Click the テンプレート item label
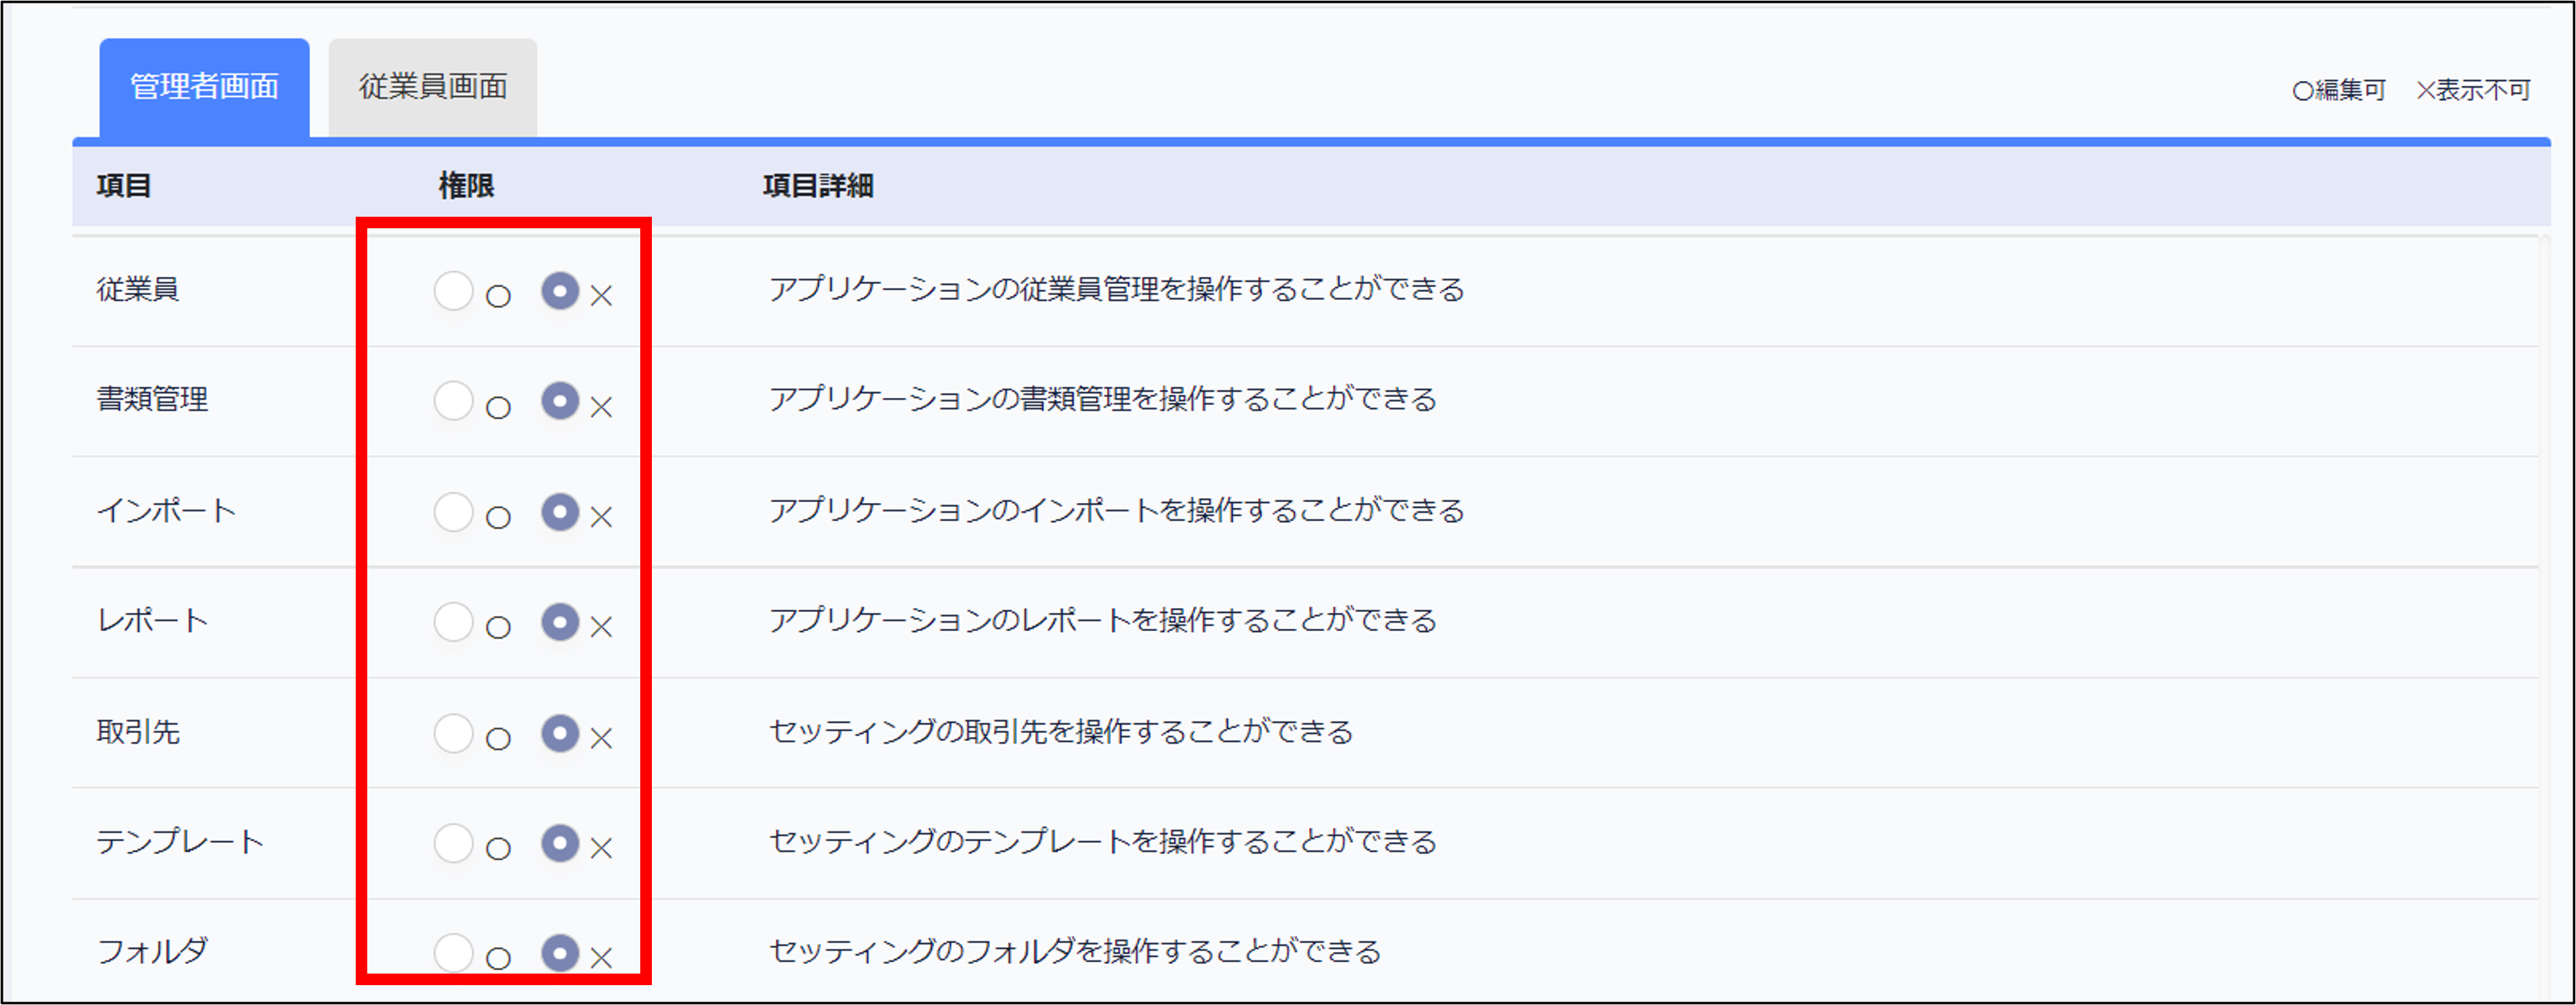The width and height of the screenshot is (2576, 1005). coord(180,842)
